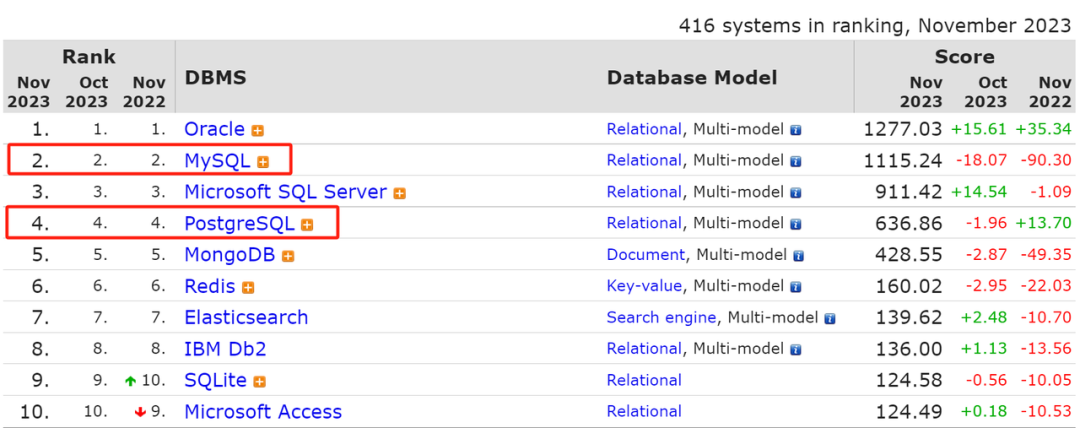Click the orange plus icon beside Redis
Screen dimensions: 1080x428
tap(248, 288)
